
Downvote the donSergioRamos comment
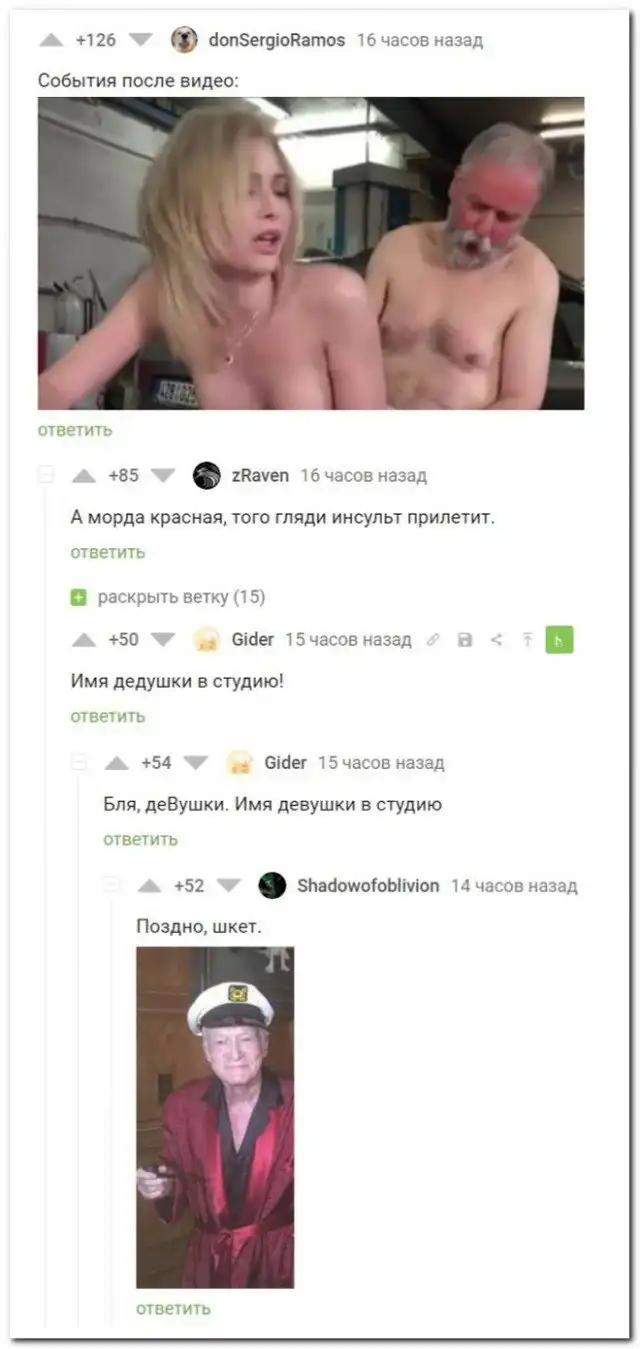pyautogui.click(x=141, y=40)
